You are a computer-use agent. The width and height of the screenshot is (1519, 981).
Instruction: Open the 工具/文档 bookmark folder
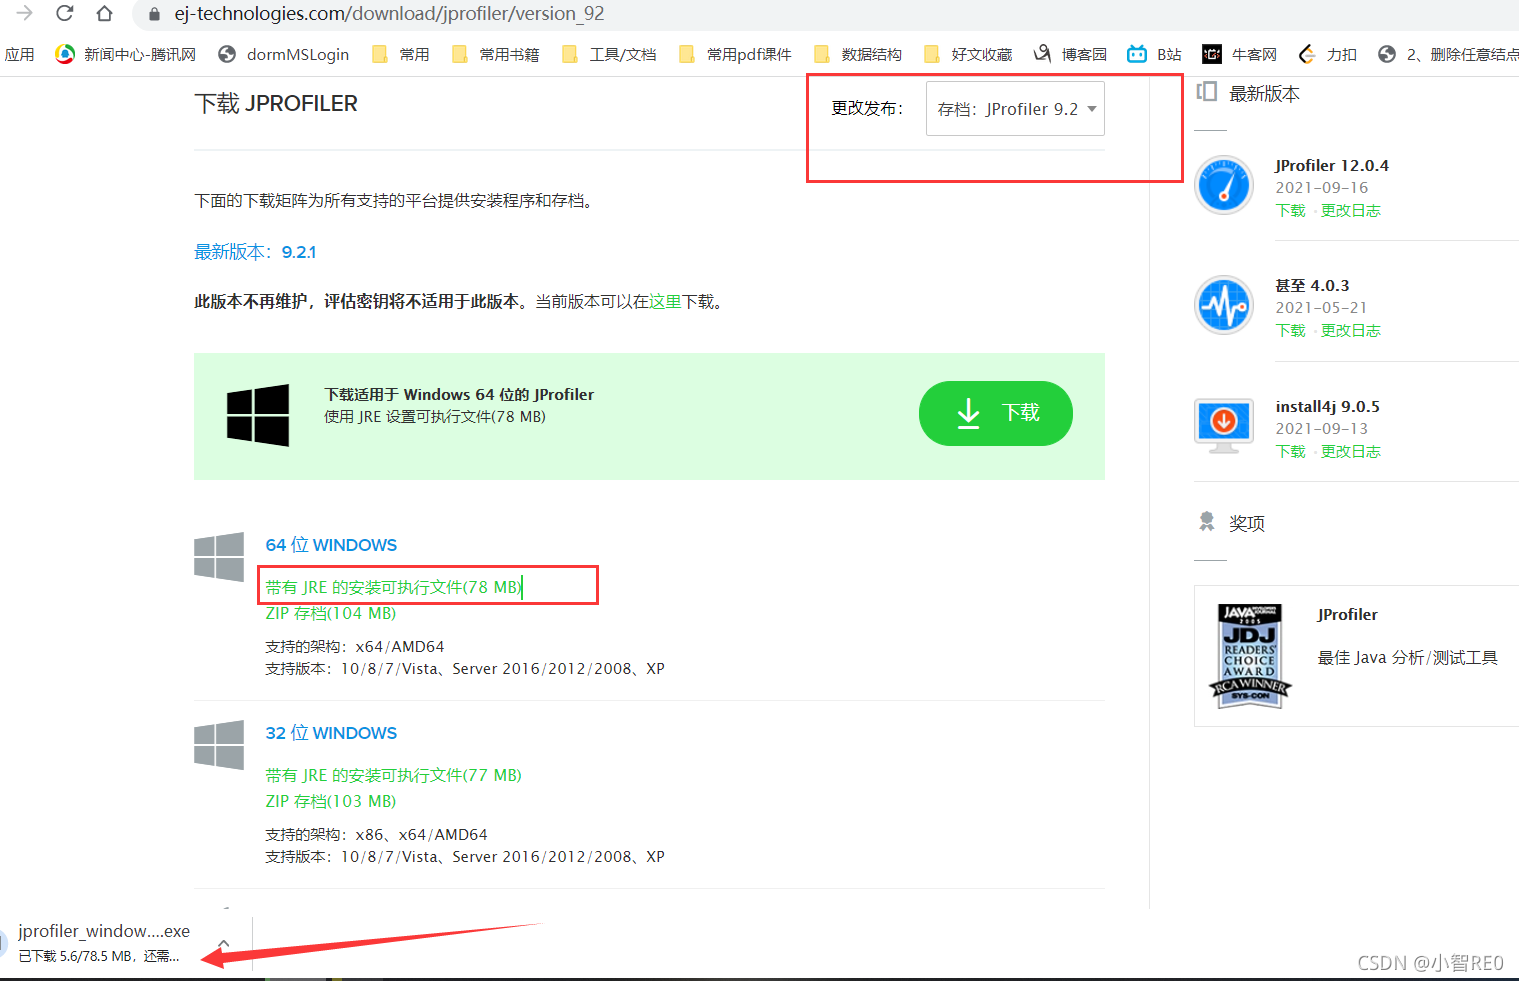pos(610,54)
